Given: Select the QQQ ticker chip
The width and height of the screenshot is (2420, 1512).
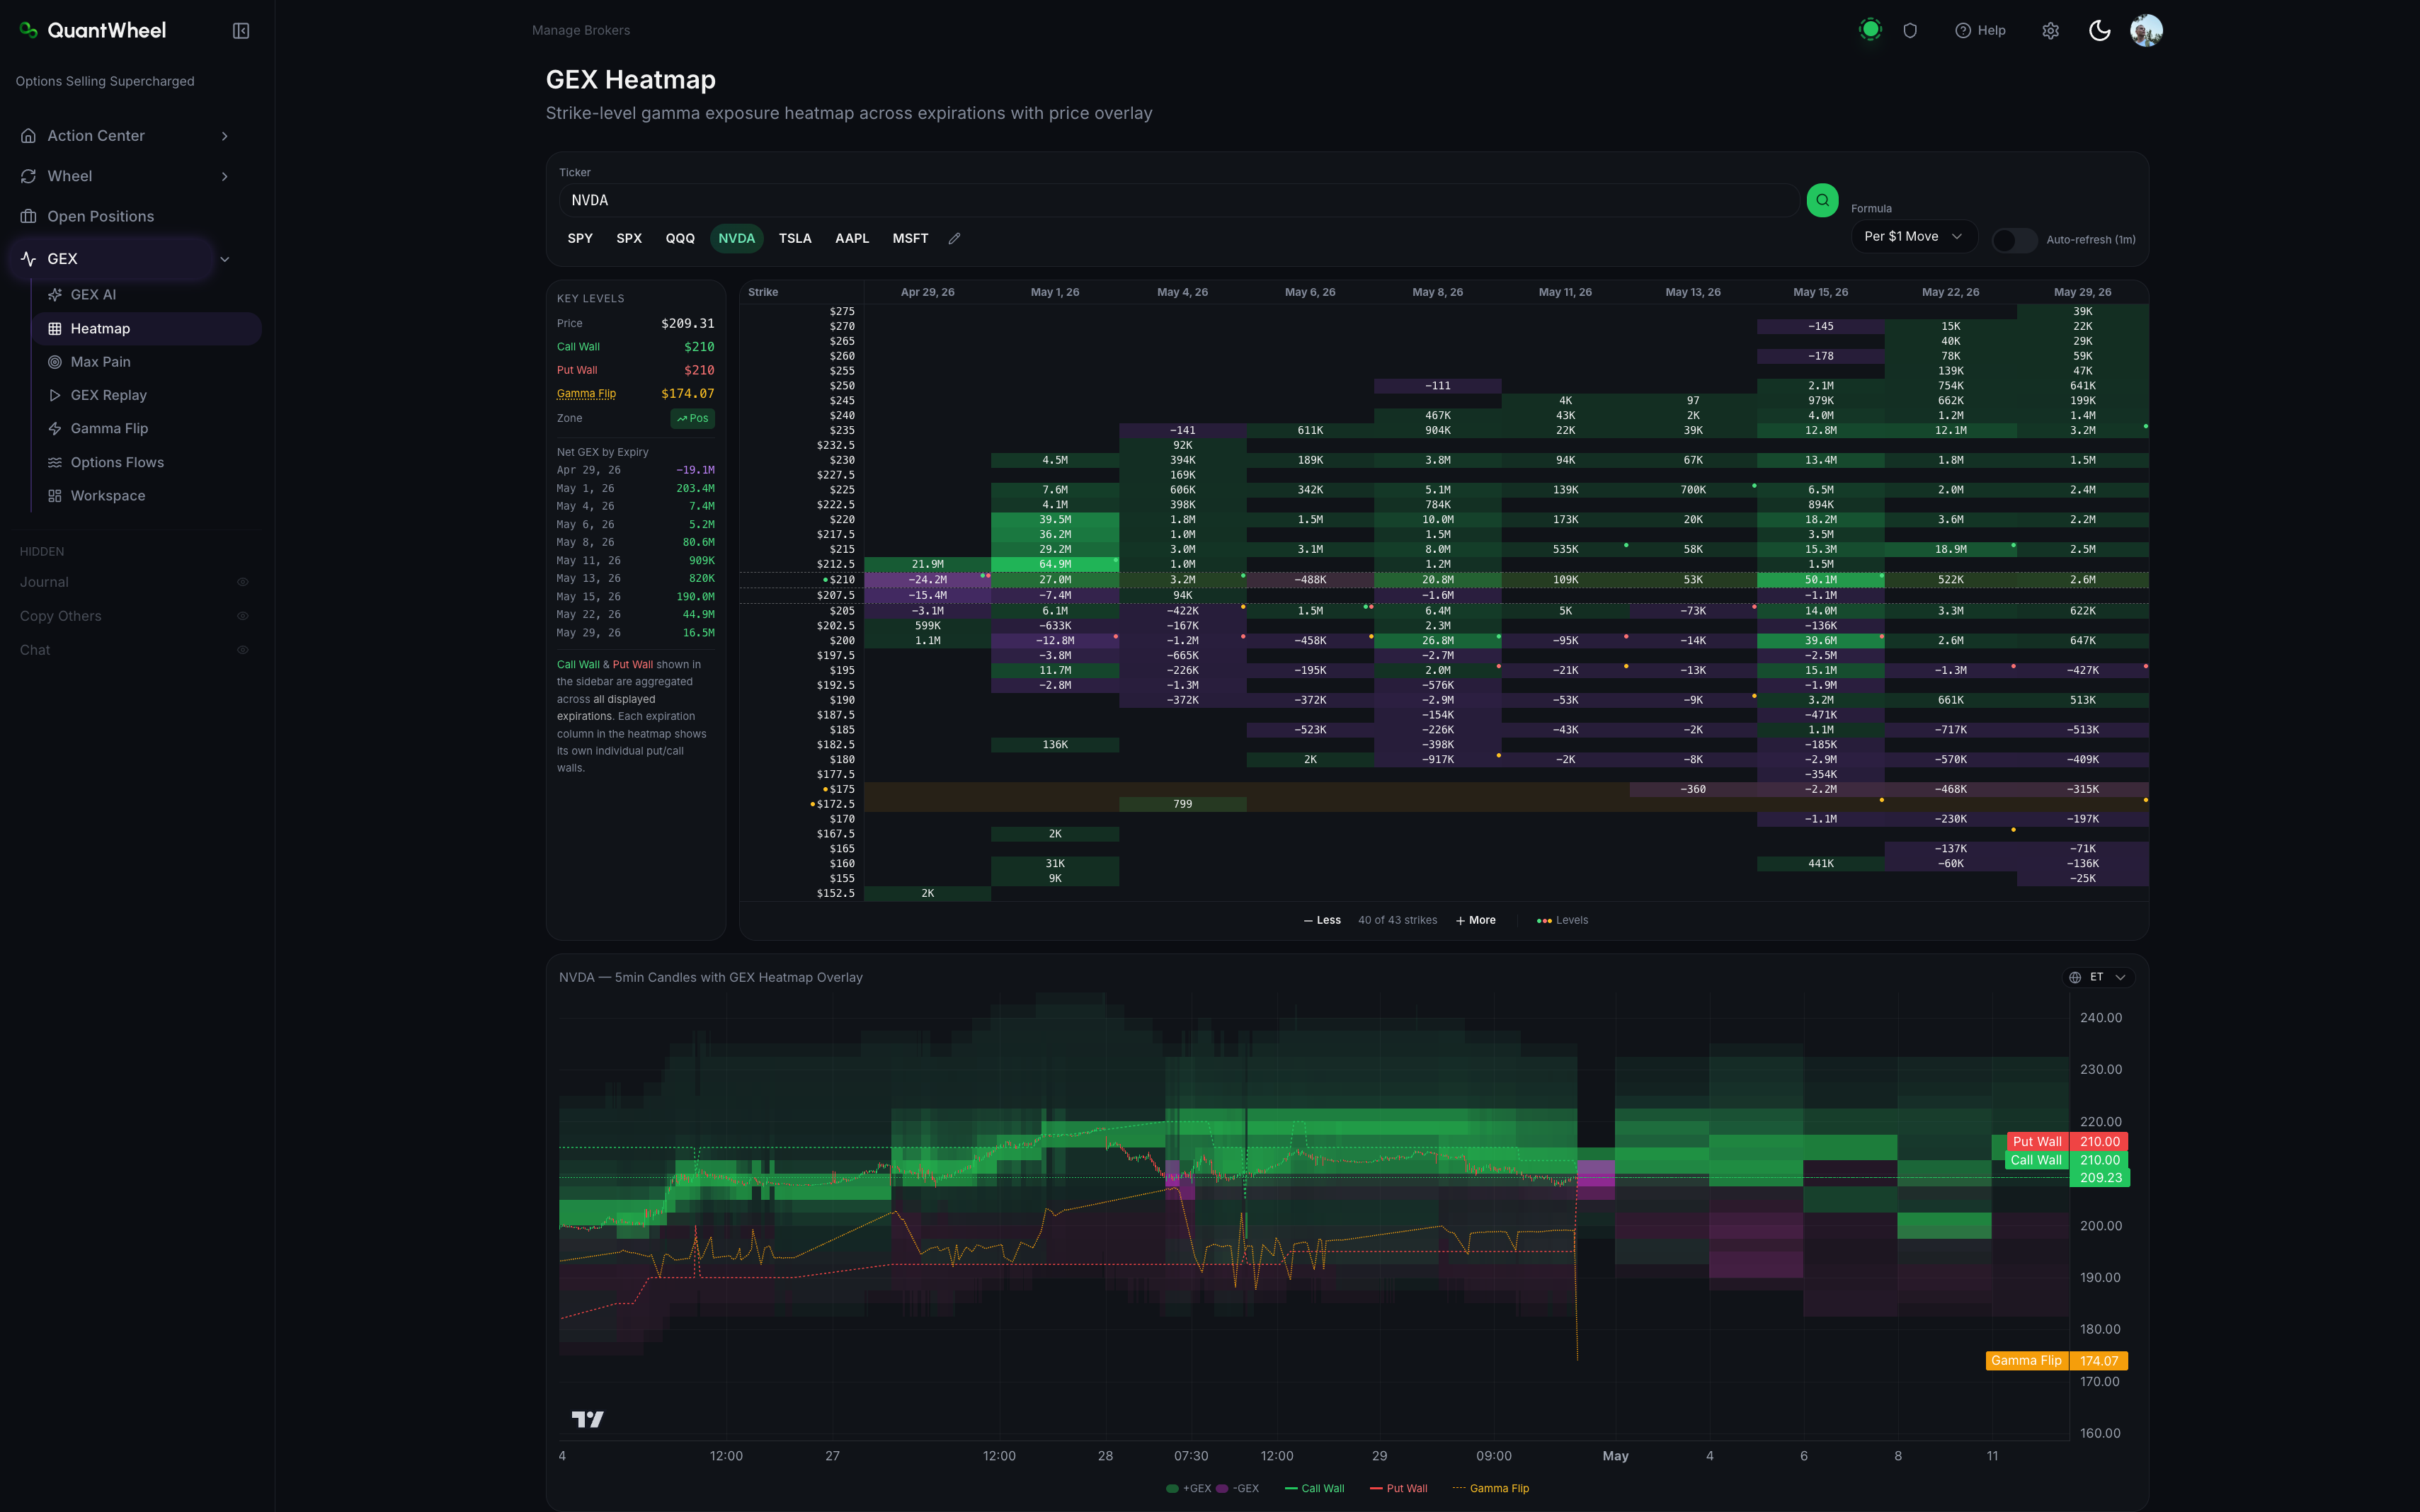Looking at the screenshot, I should click(x=680, y=238).
